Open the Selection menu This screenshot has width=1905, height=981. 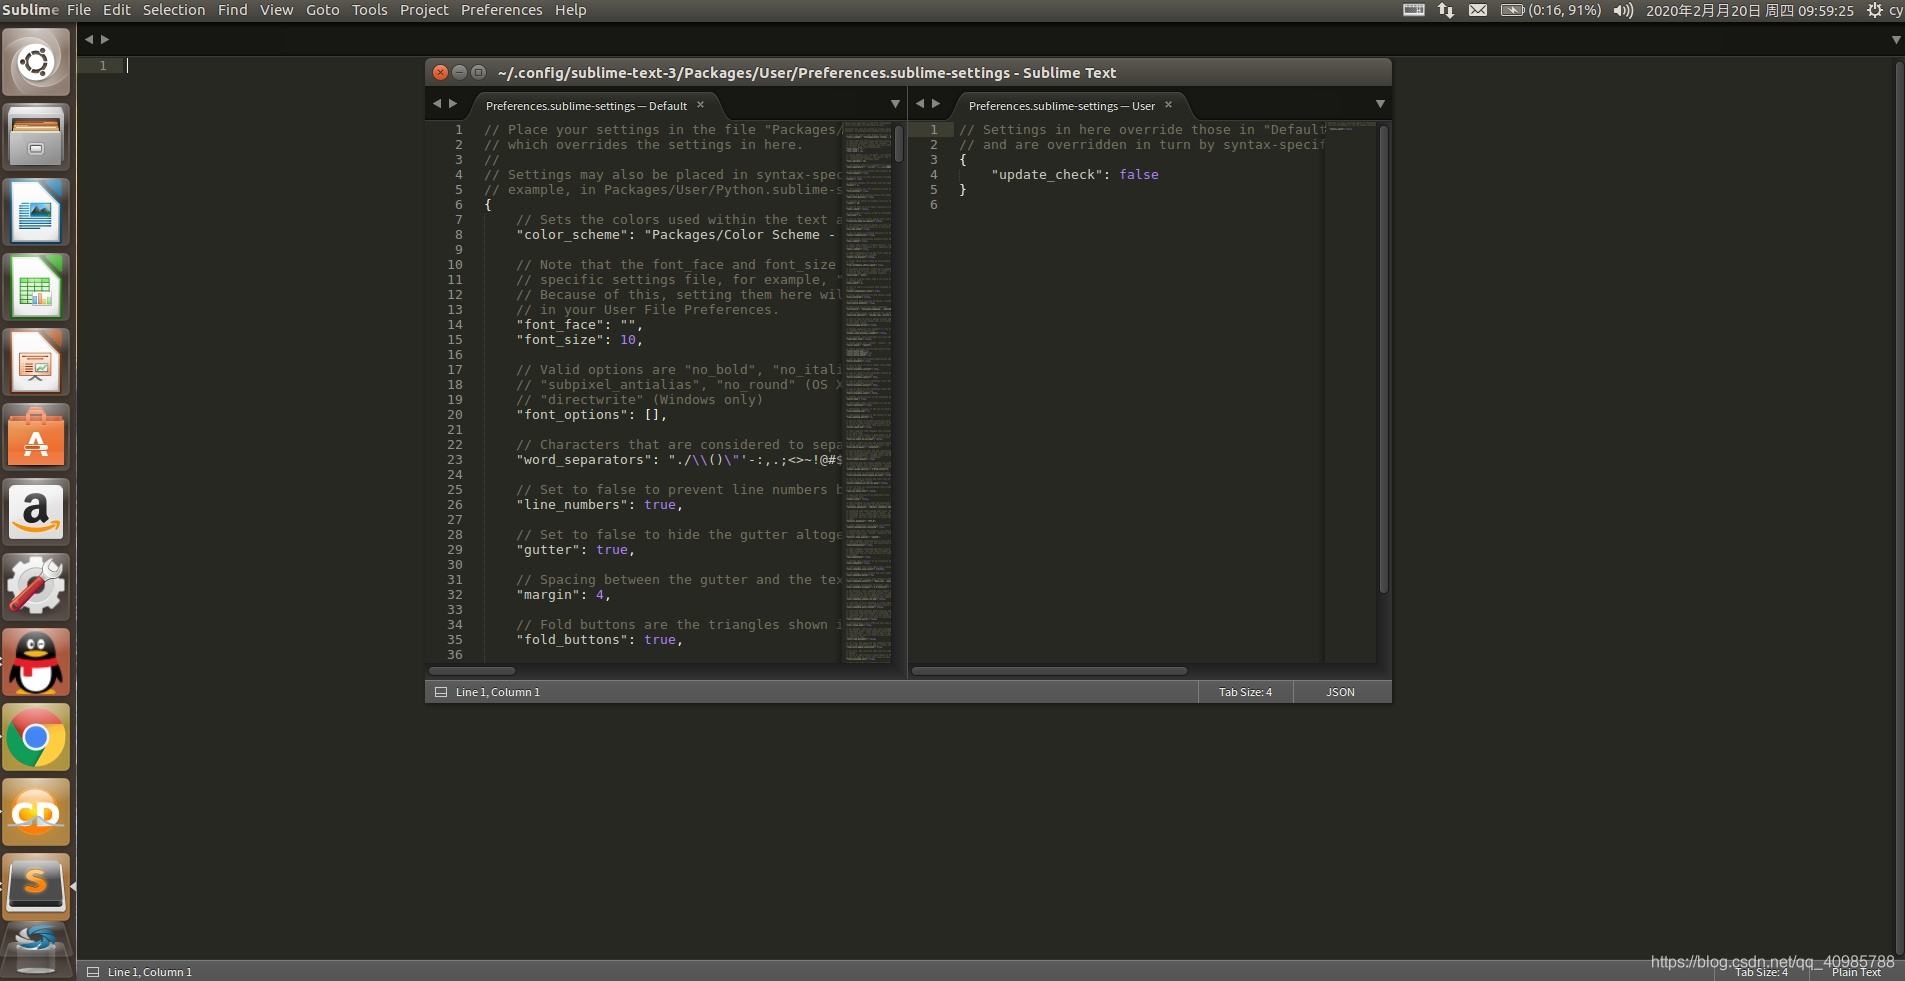click(174, 10)
